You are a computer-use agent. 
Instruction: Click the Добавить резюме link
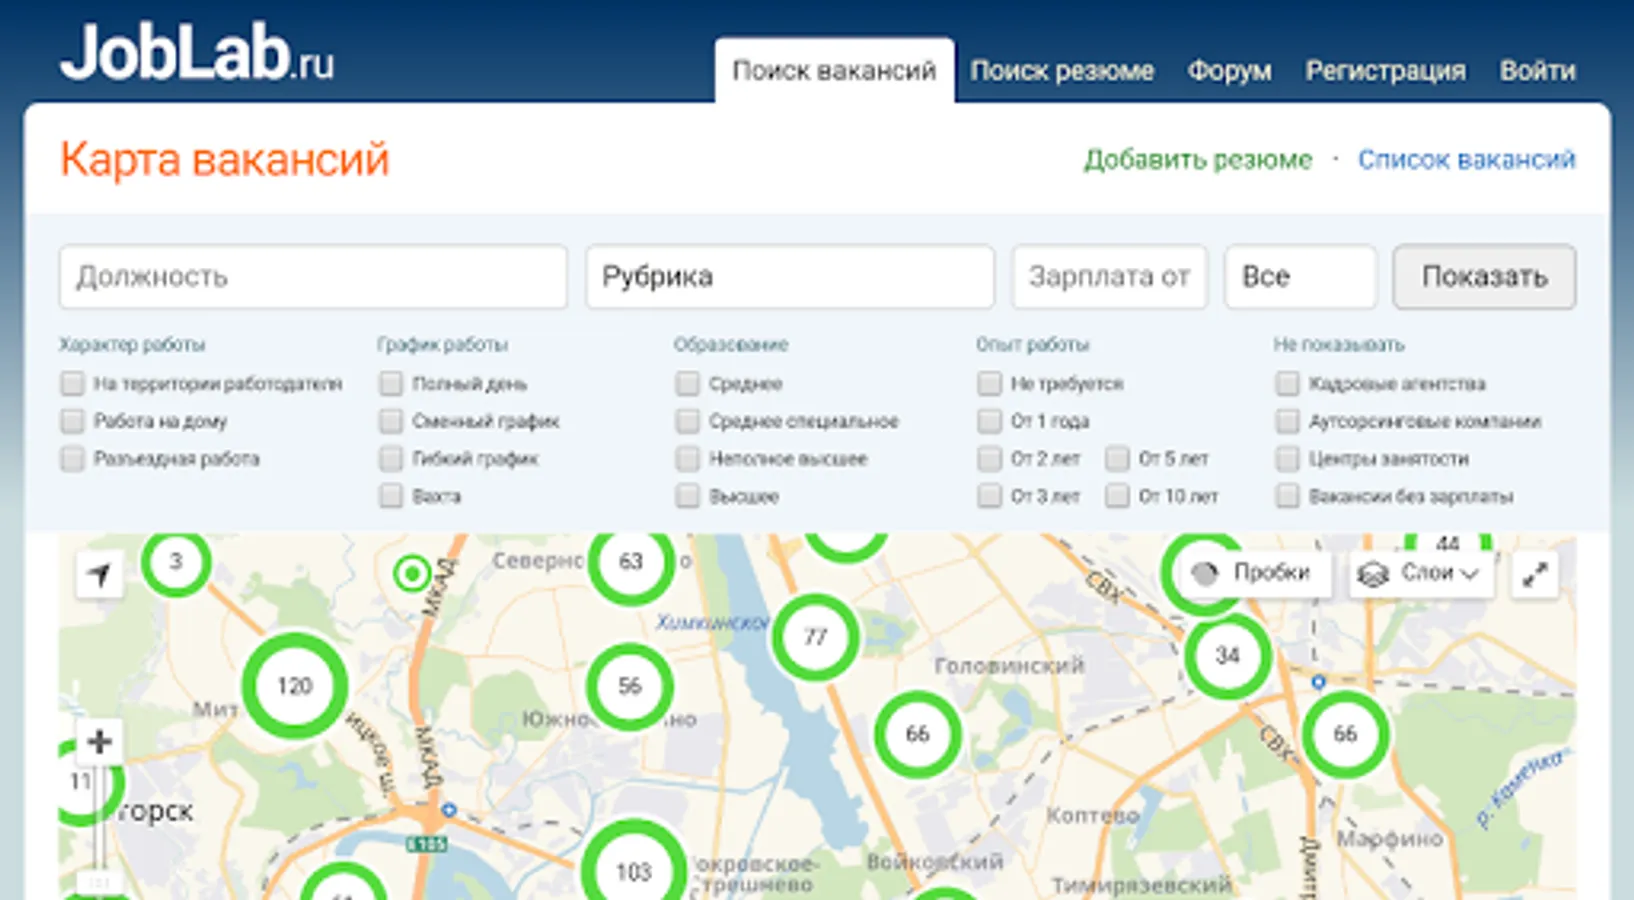[1198, 159]
